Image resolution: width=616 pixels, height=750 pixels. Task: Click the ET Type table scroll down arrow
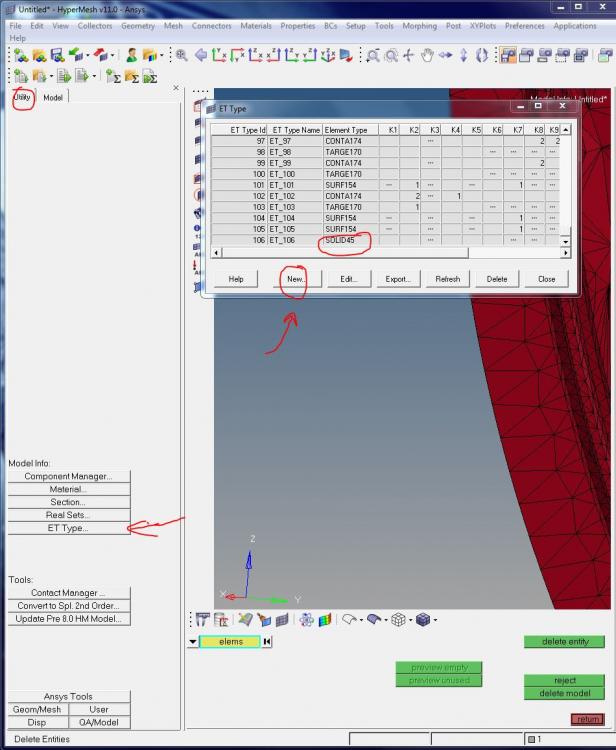pyautogui.click(x=565, y=242)
